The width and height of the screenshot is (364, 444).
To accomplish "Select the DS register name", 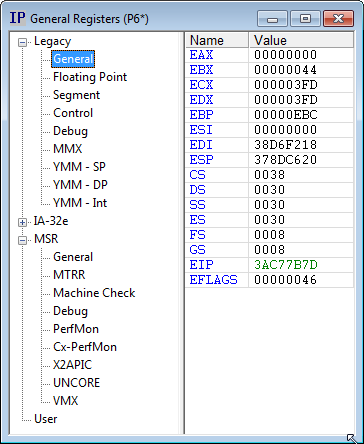I will pos(197,190).
